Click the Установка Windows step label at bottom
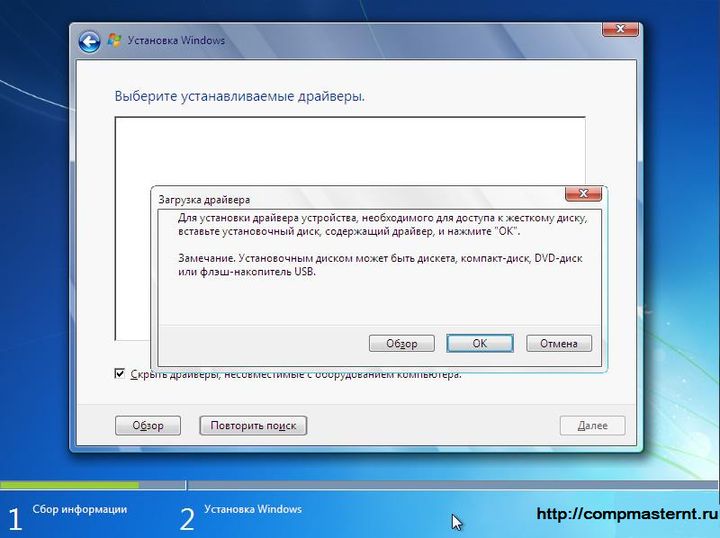Screen dimensions: 720x538 pyautogui.click(x=253, y=509)
